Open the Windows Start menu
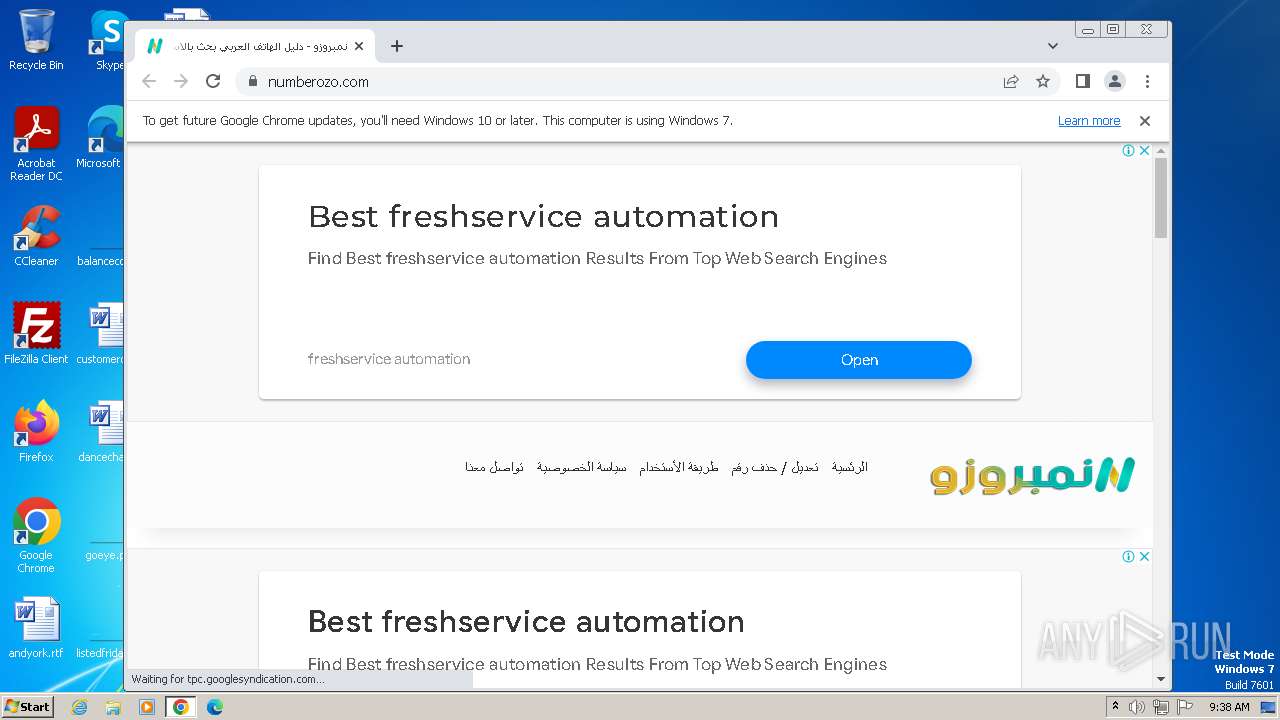The height and width of the screenshot is (720, 1280). point(27,707)
